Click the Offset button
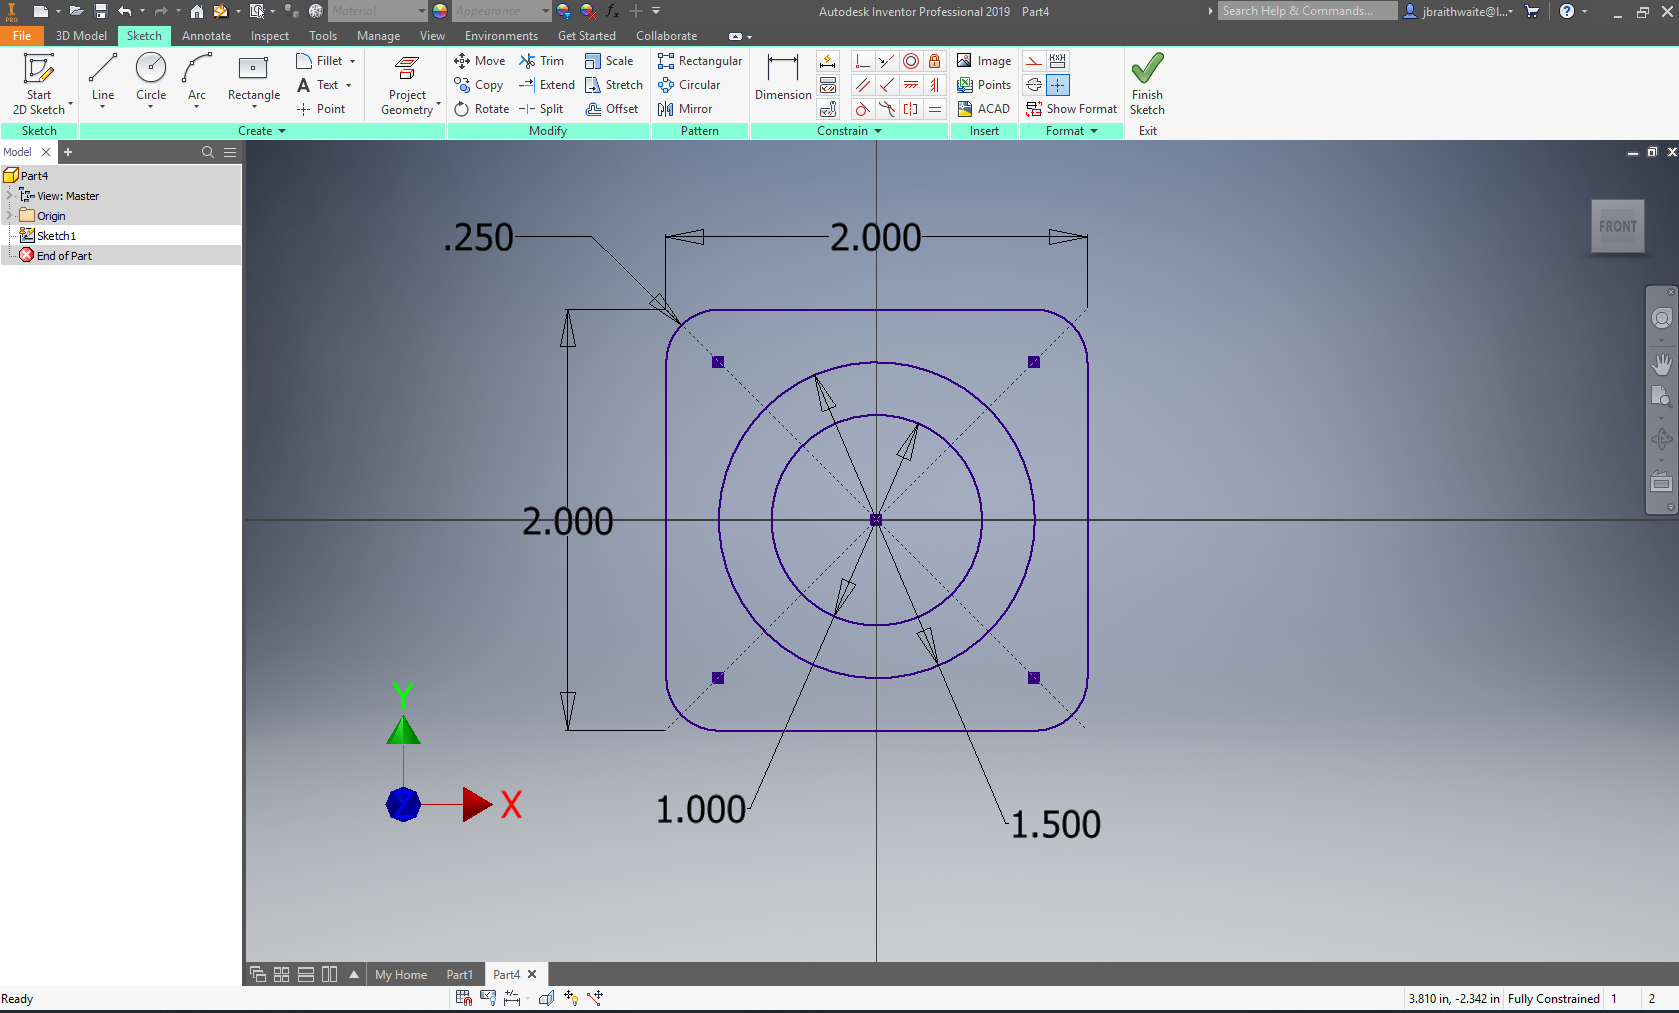The height and width of the screenshot is (1013, 1679). [611, 109]
